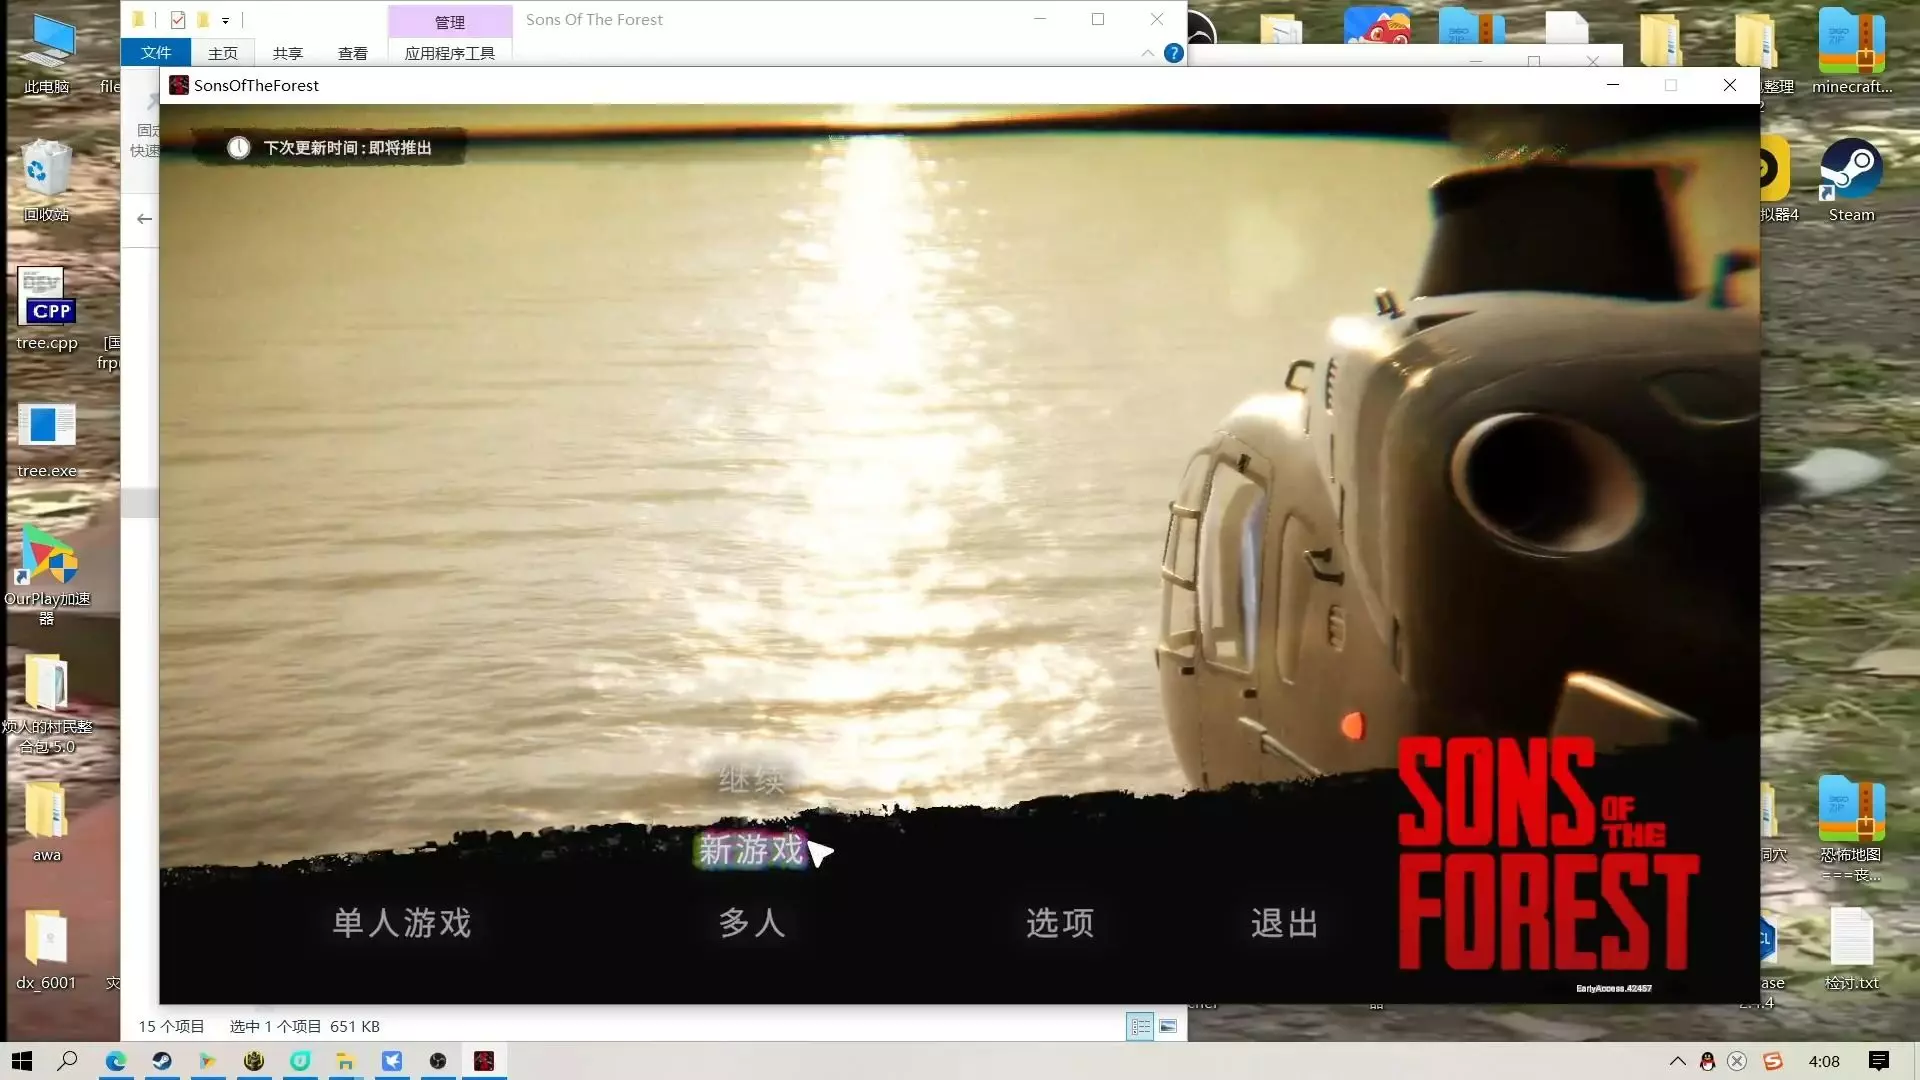Screen dimensions: 1920x1080
Task: Open Steam from the taskbar
Action: [x=162, y=1061]
